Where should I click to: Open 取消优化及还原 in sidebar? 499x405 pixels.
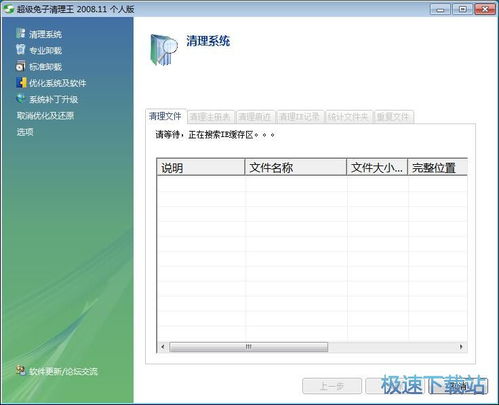(x=45, y=116)
